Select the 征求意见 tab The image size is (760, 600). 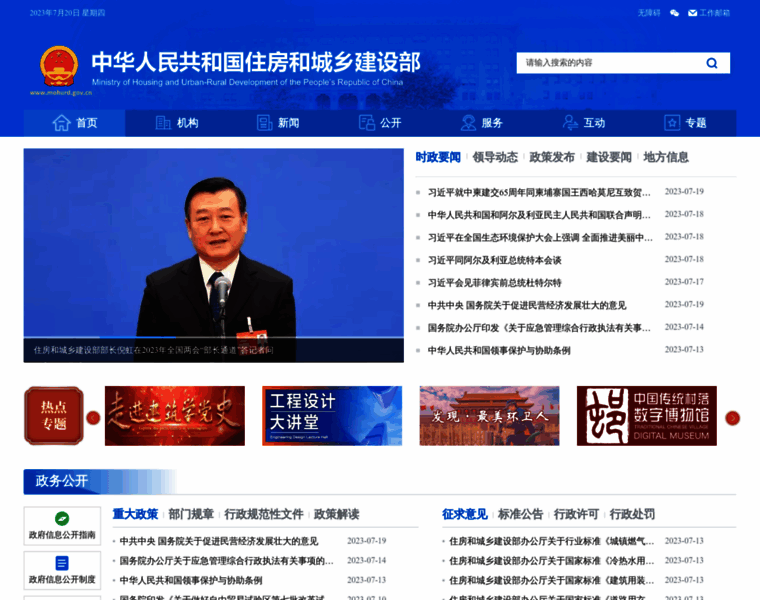[x=465, y=514]
